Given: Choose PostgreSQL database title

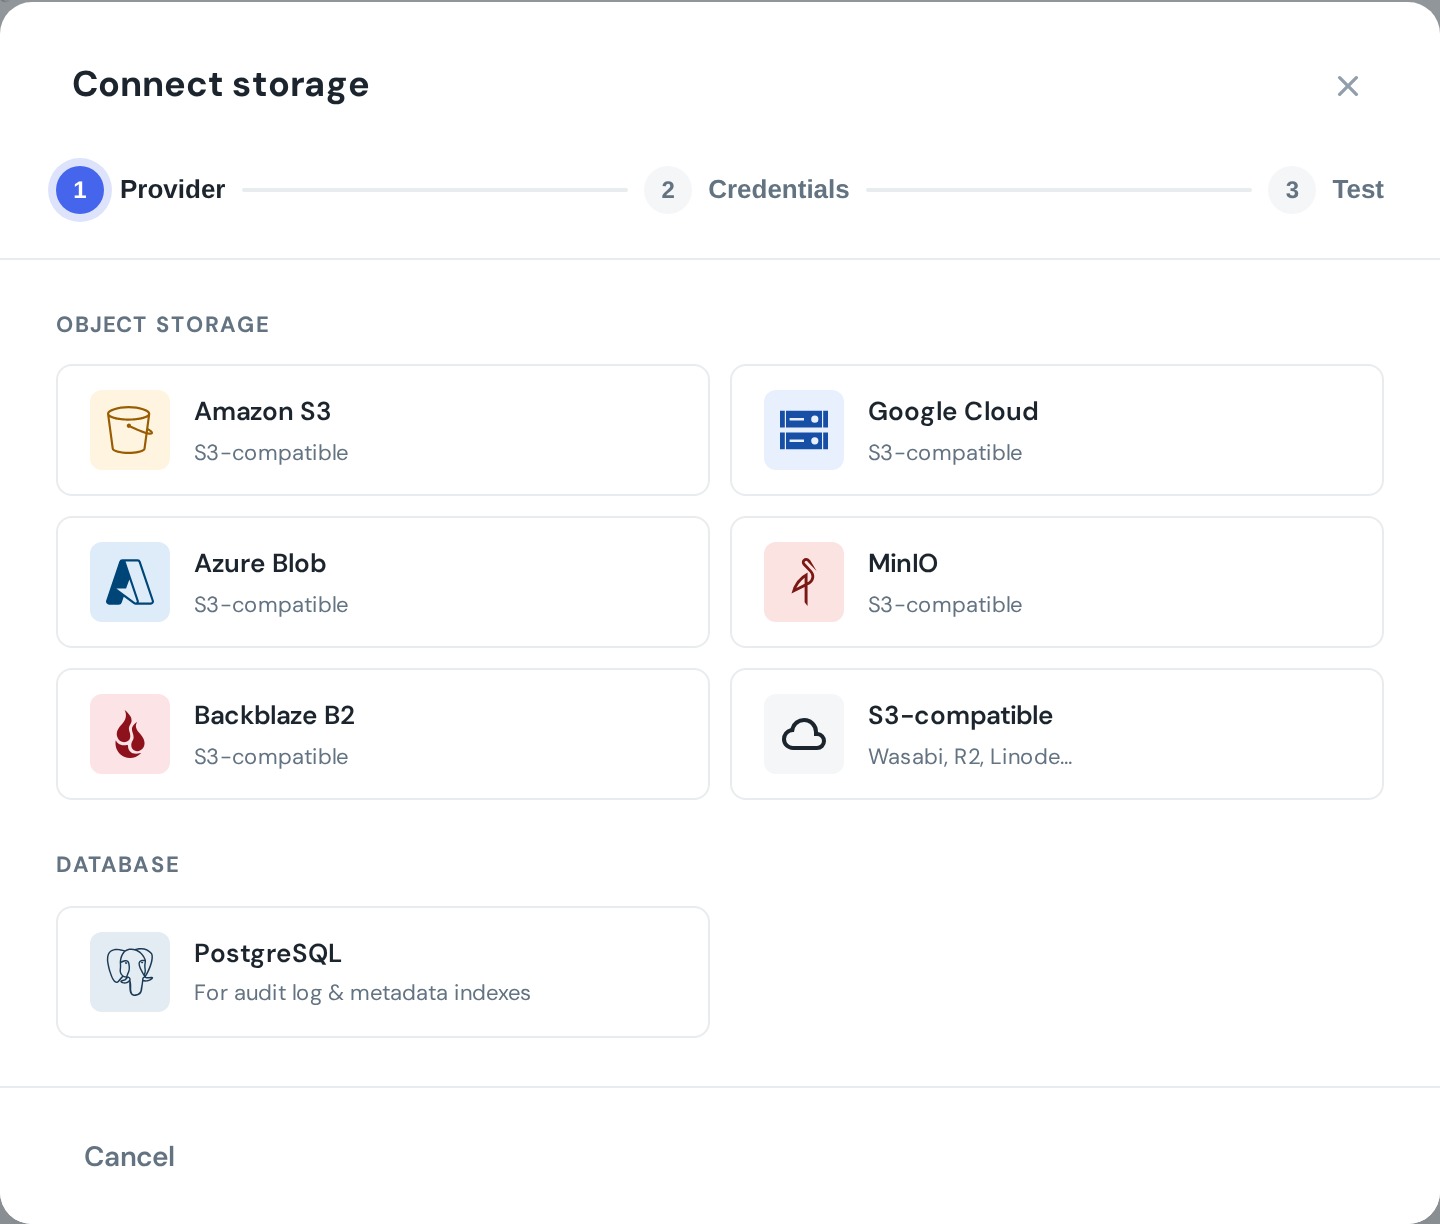Looking at the screenshot, I should click(x=268, y=953).
